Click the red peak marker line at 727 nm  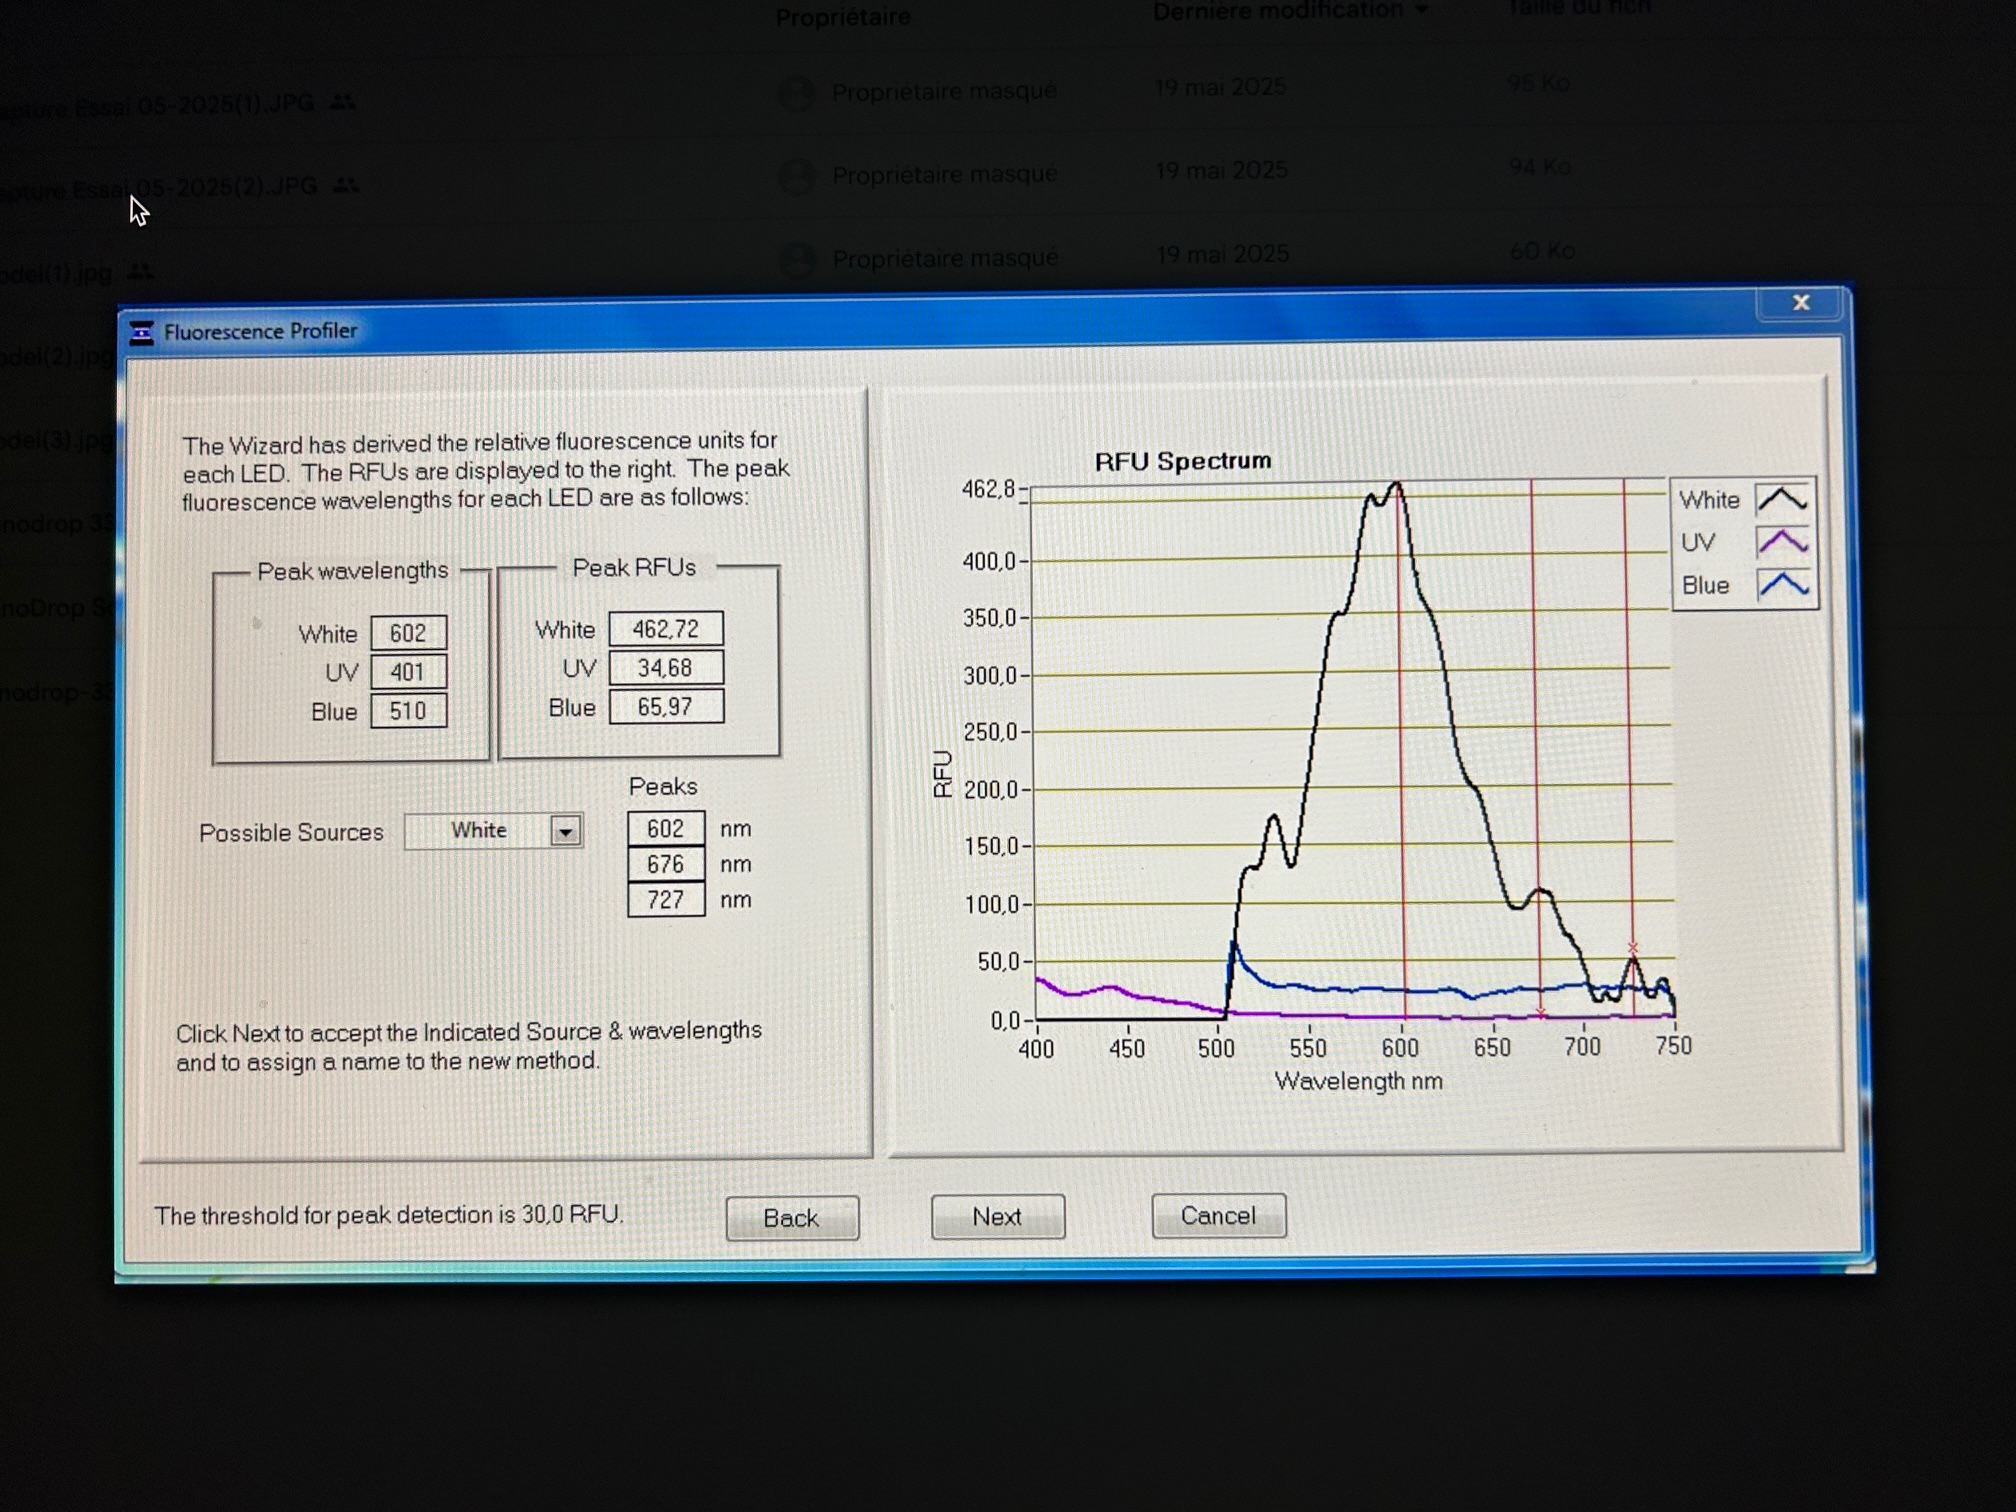(1628, 750)
